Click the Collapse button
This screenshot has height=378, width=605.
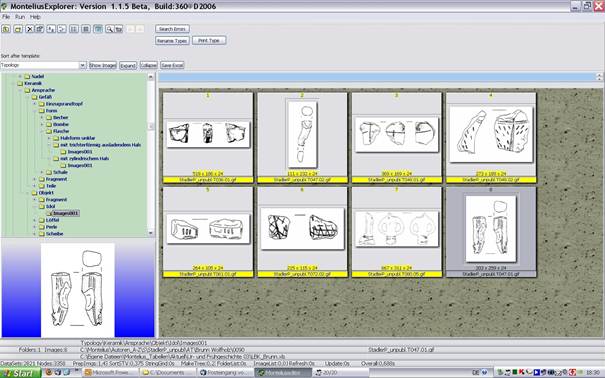pos(149,66)
